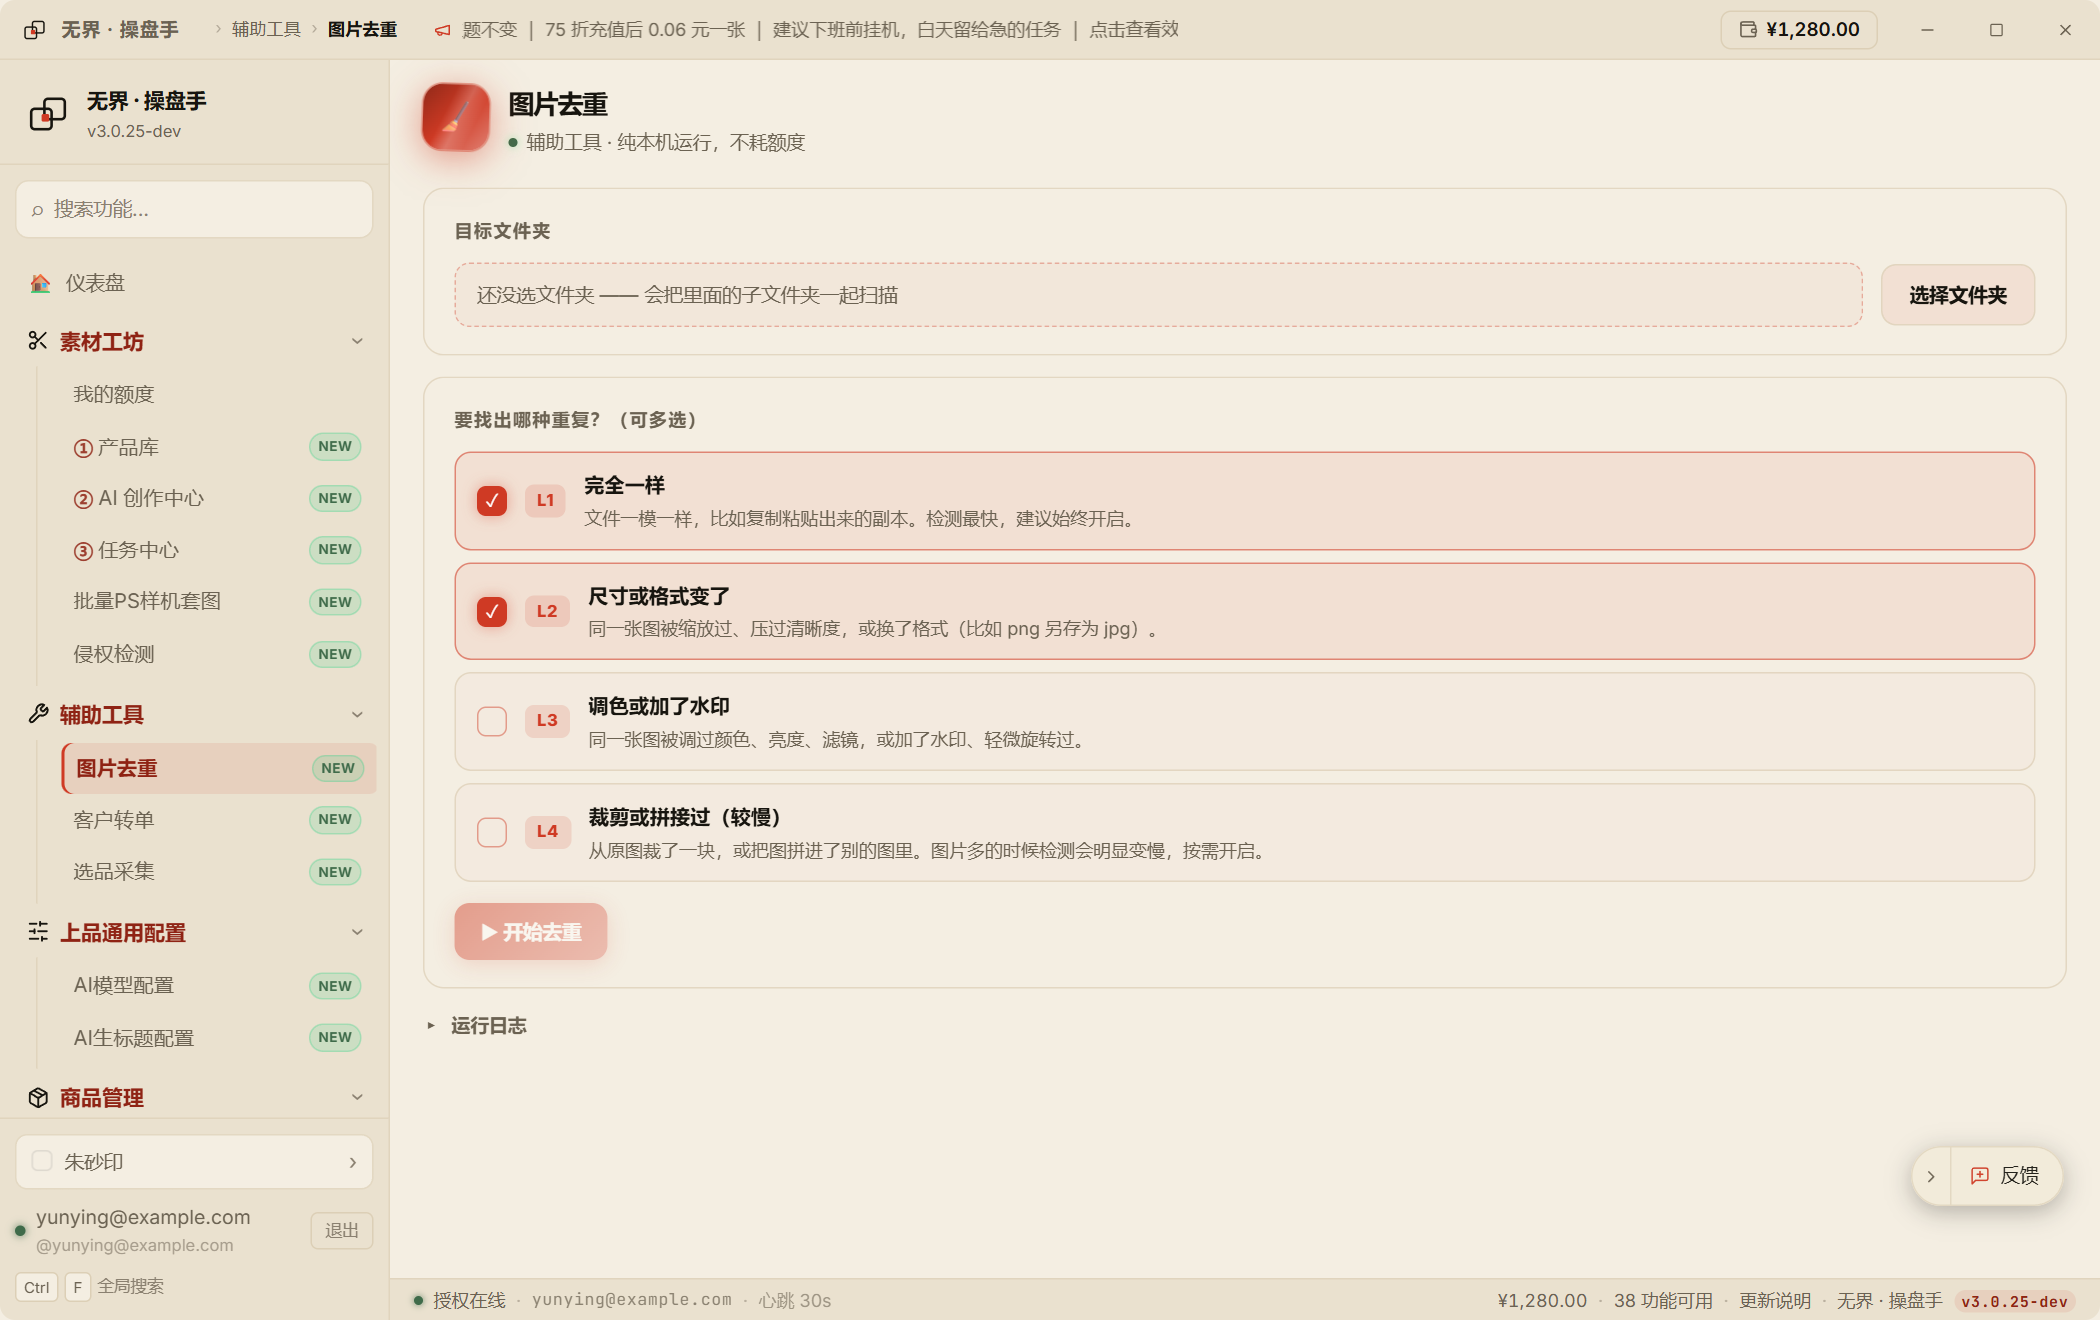Click the L2 level badge
2100x1320 pixels.
coord(546,611)
